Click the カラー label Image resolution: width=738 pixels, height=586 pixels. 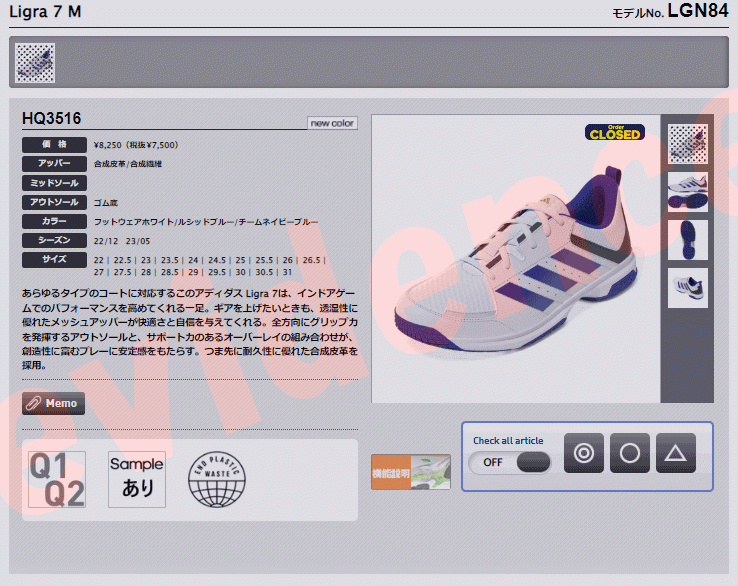point(54,221)
